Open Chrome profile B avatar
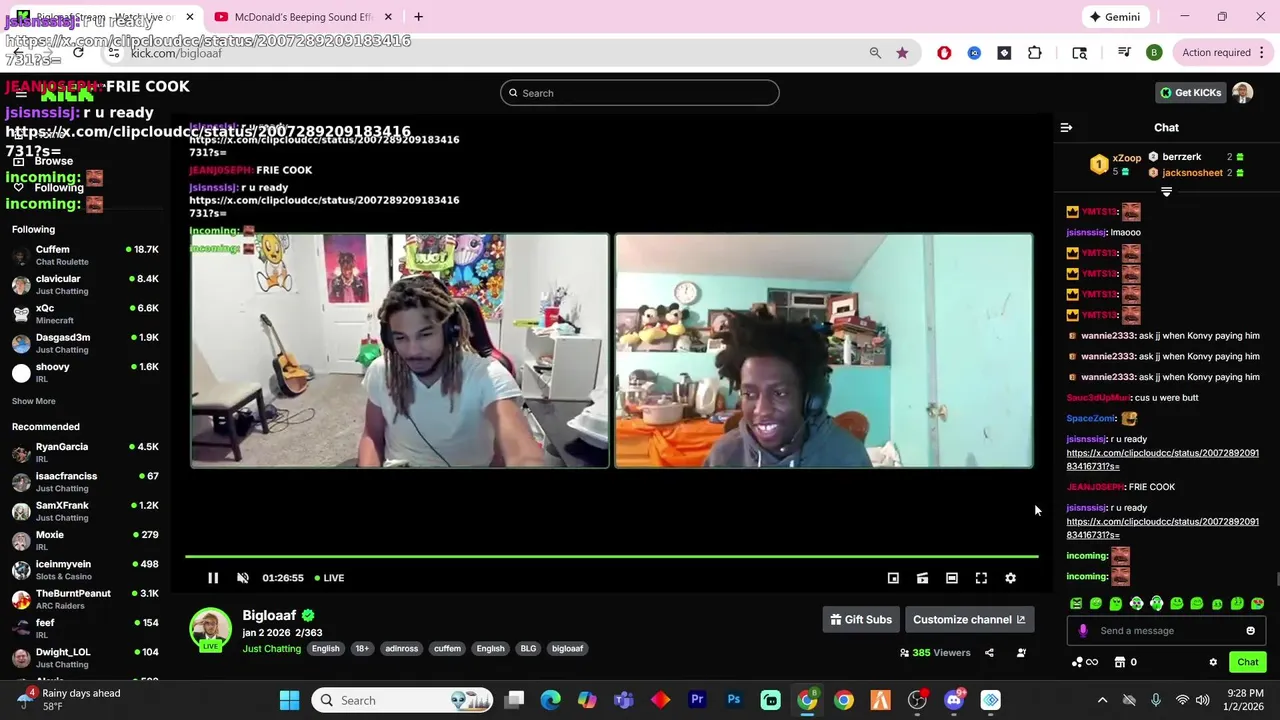Viewport: 1280px width, 720px height. (x=1154, y=53)
